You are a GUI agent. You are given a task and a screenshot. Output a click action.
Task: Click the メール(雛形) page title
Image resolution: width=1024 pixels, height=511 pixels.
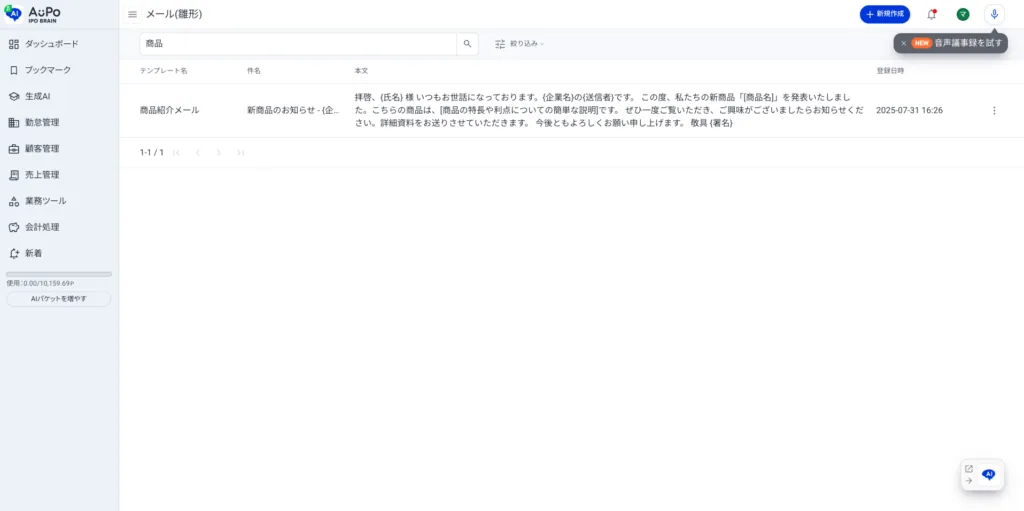click(x=174, y=14)
